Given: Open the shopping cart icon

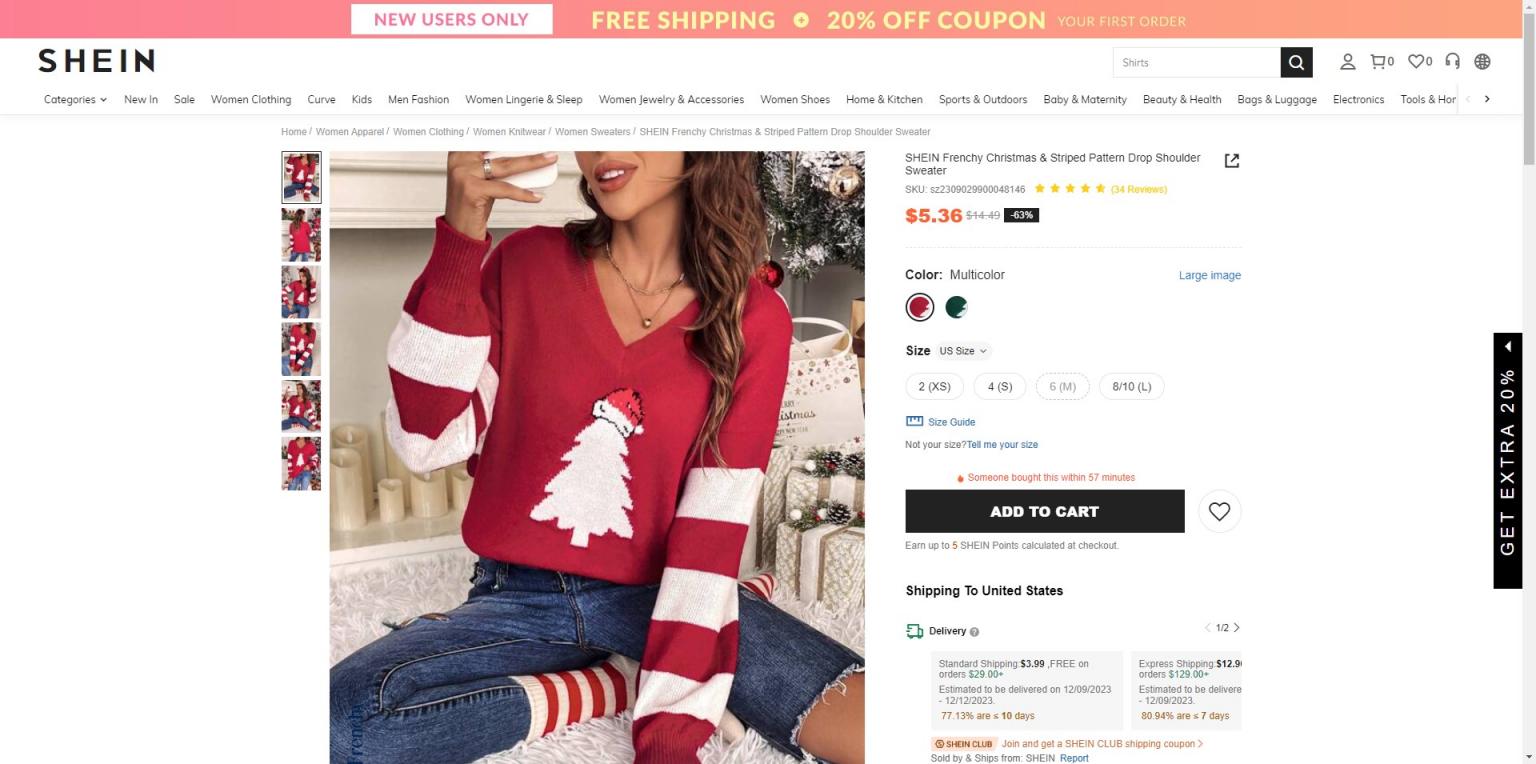Looking at the screenshot, I should (x=1379, y=62).
